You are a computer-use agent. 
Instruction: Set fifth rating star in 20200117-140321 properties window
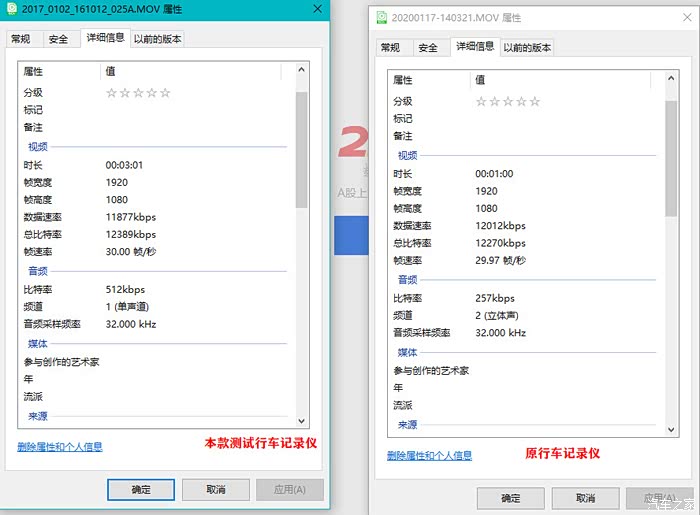[535, 102]
